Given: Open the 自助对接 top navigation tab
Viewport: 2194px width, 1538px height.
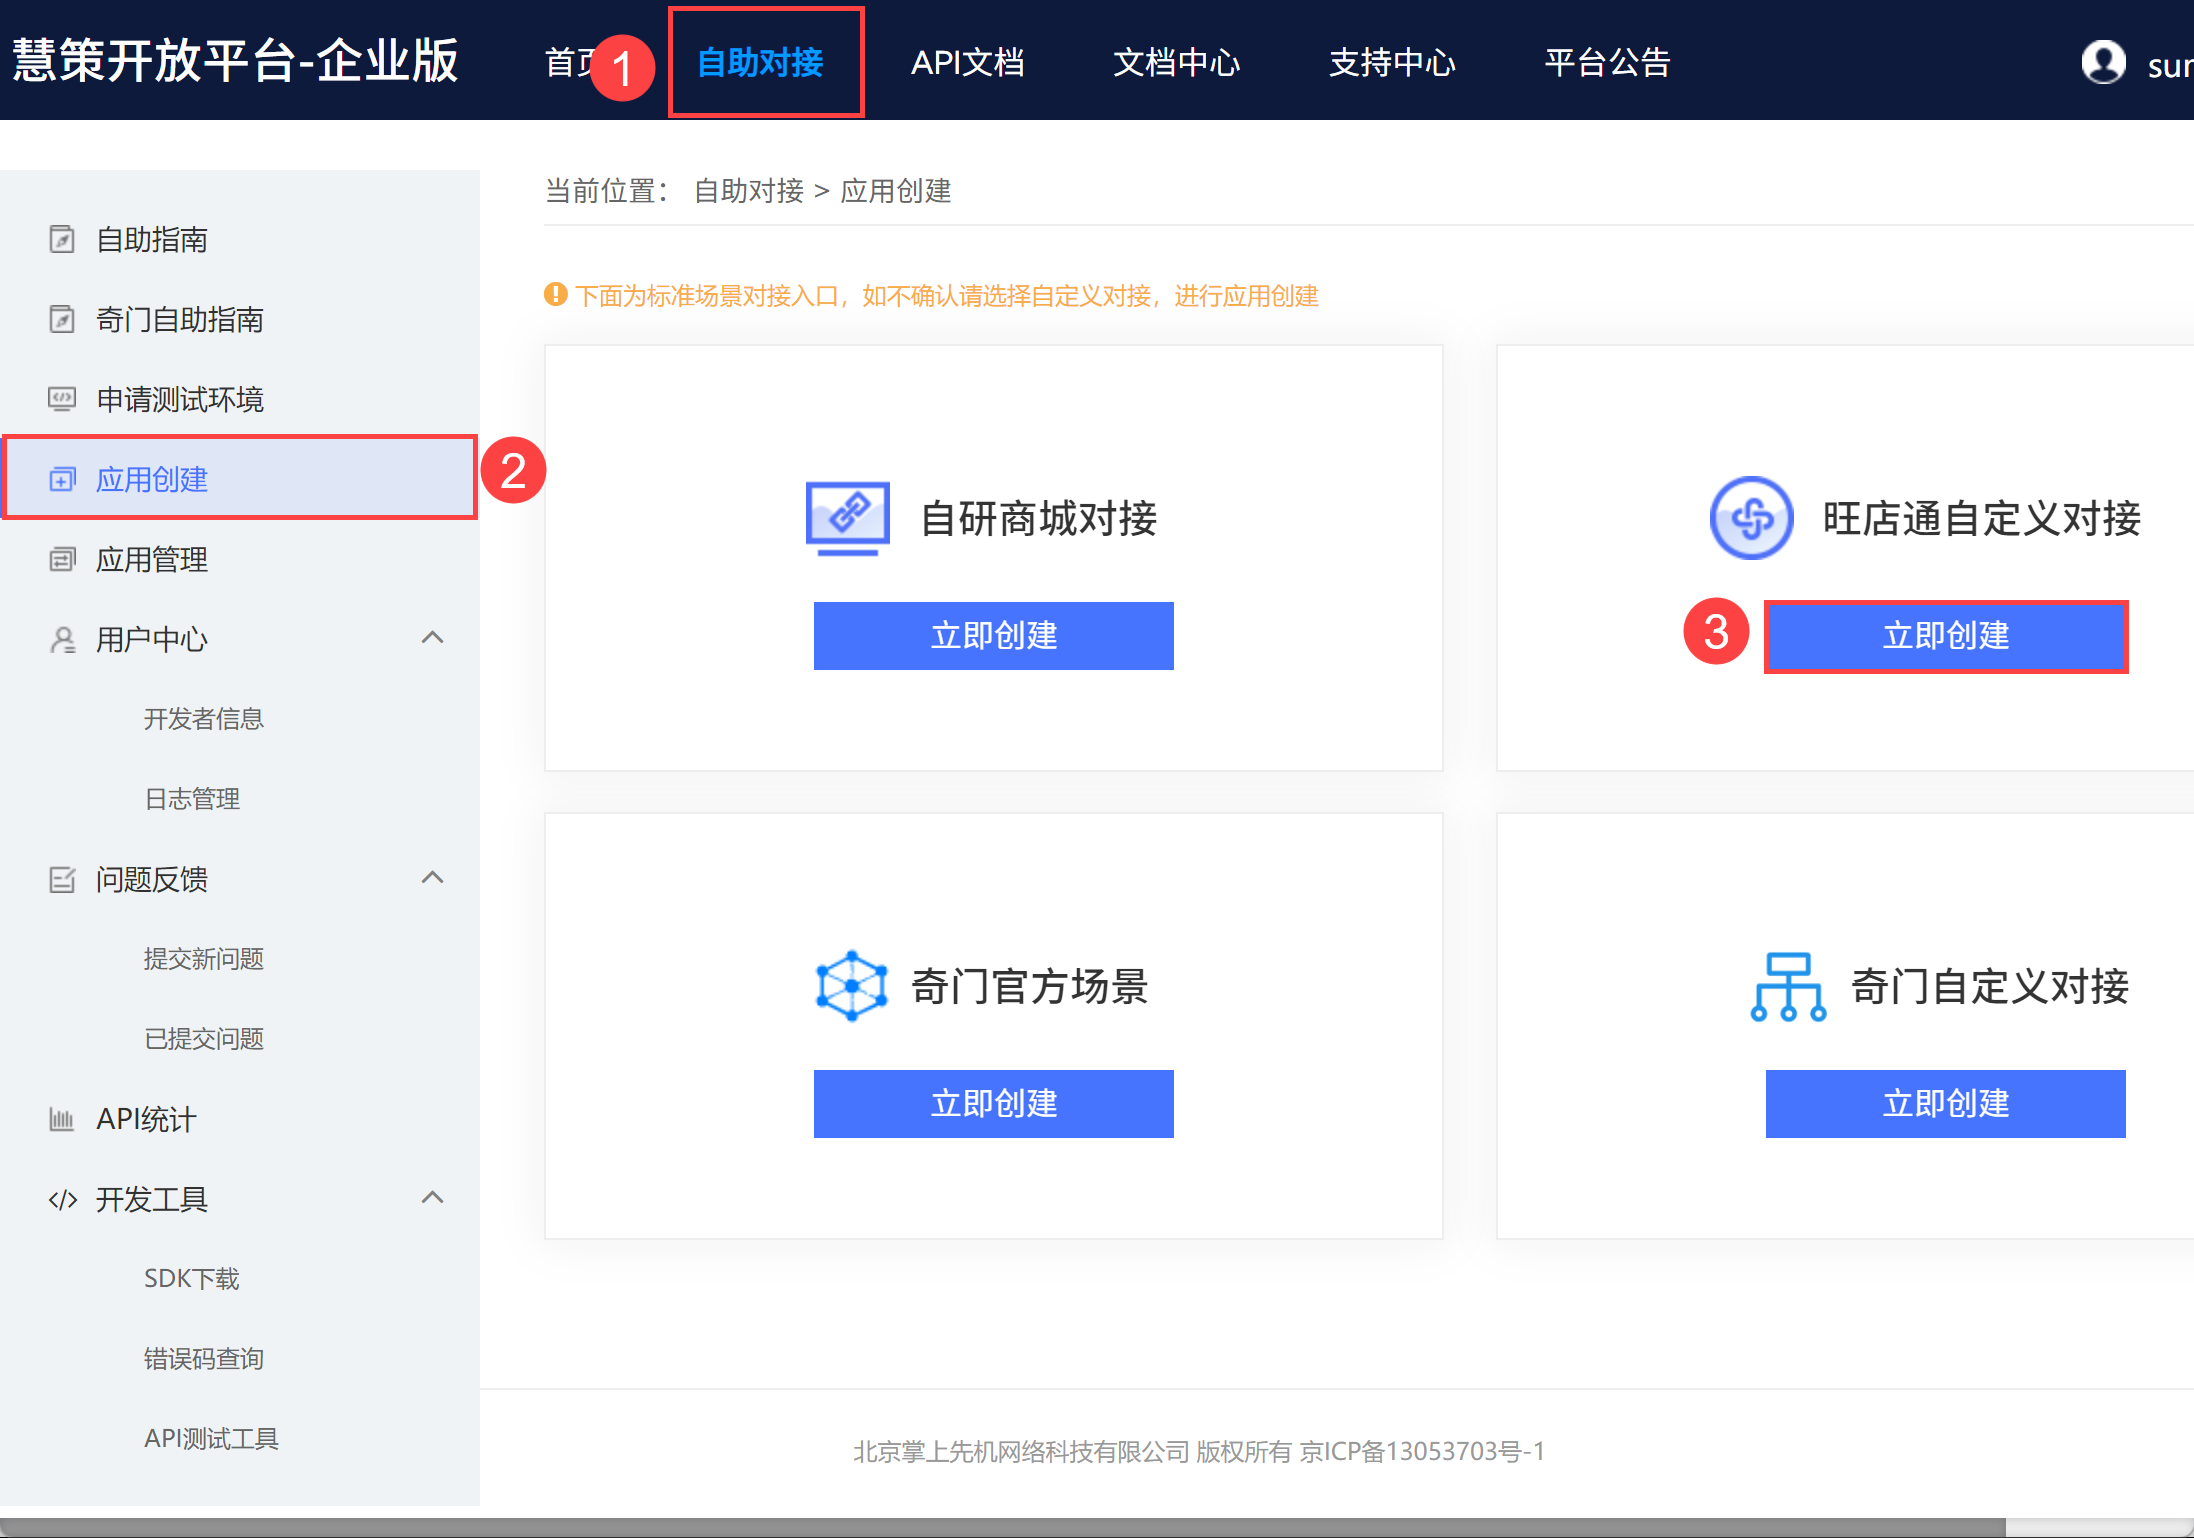Looking at the screenshot, I should (760, 62).
